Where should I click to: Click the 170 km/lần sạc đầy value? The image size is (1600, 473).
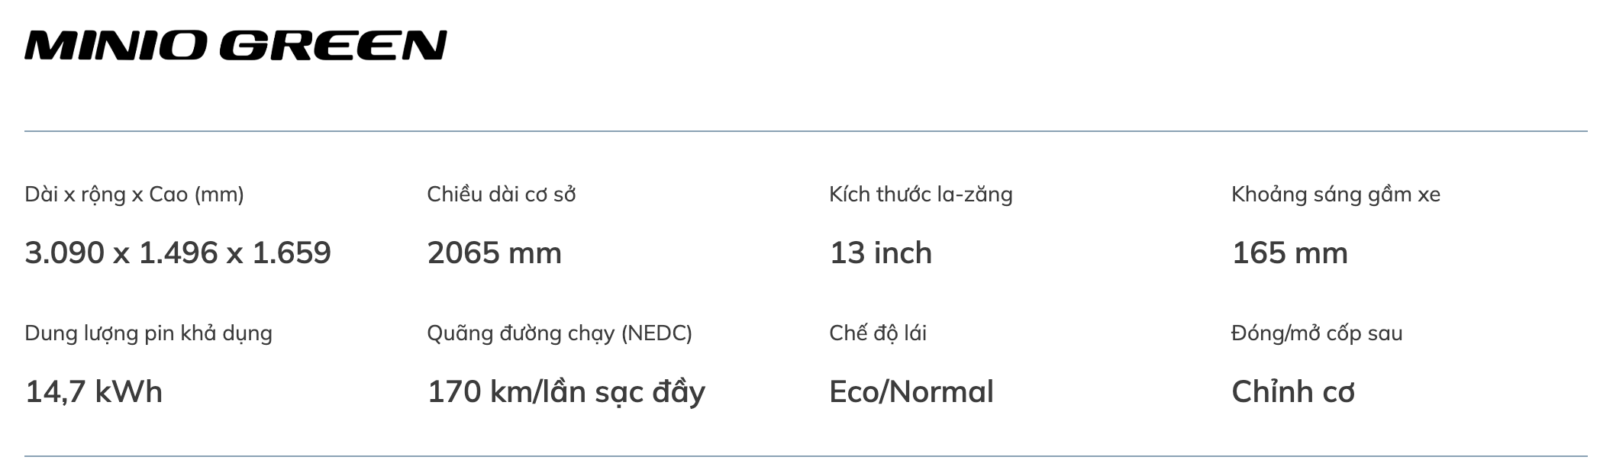pos(566,392)
